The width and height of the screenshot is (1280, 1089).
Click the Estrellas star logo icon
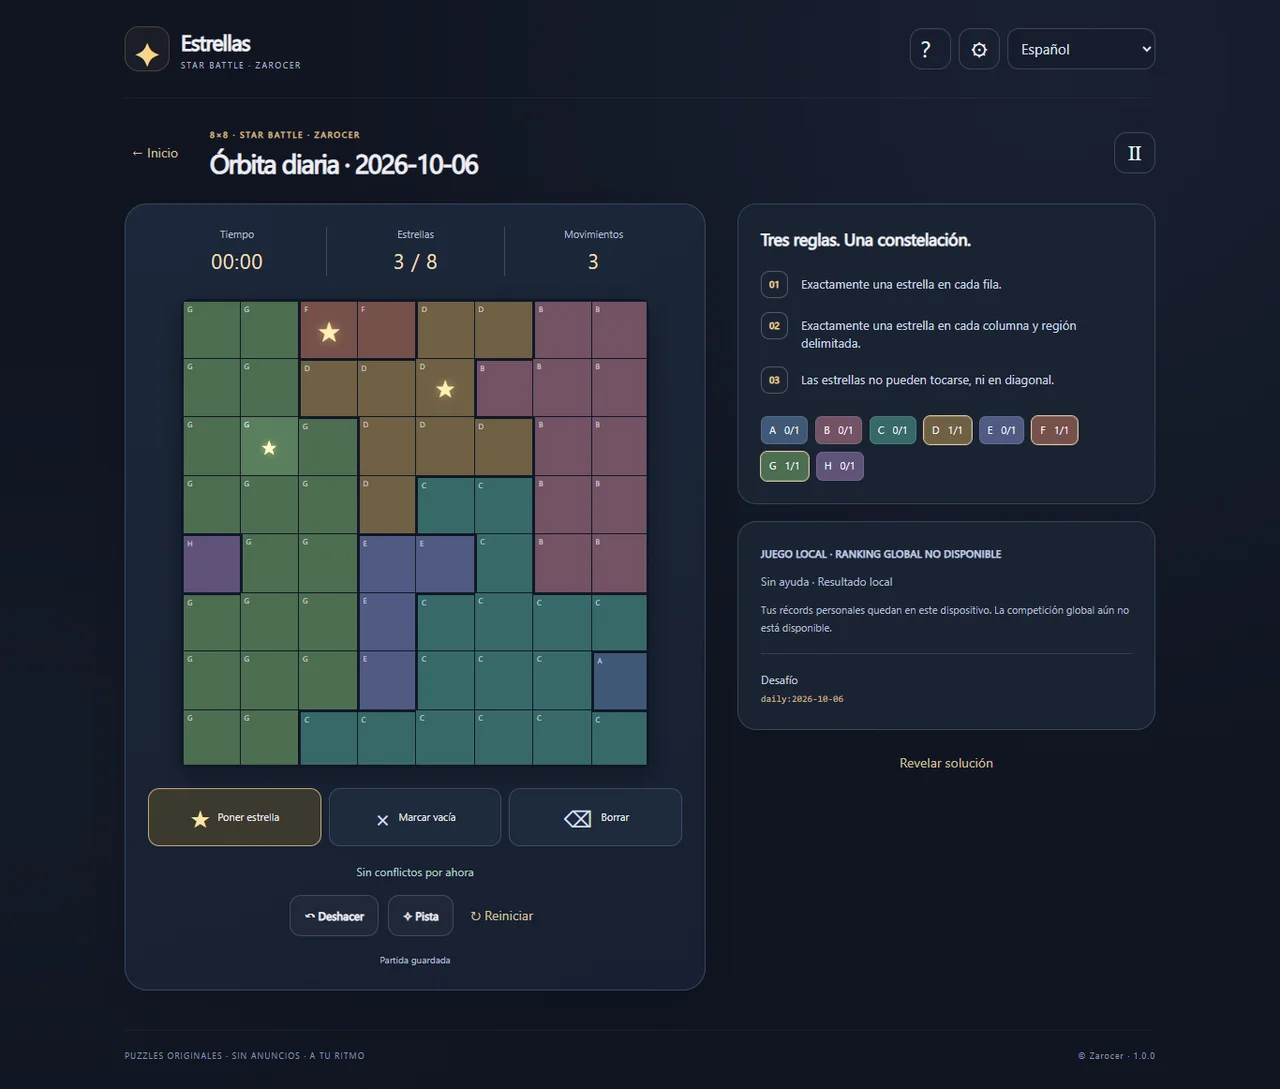pos(147,49)
